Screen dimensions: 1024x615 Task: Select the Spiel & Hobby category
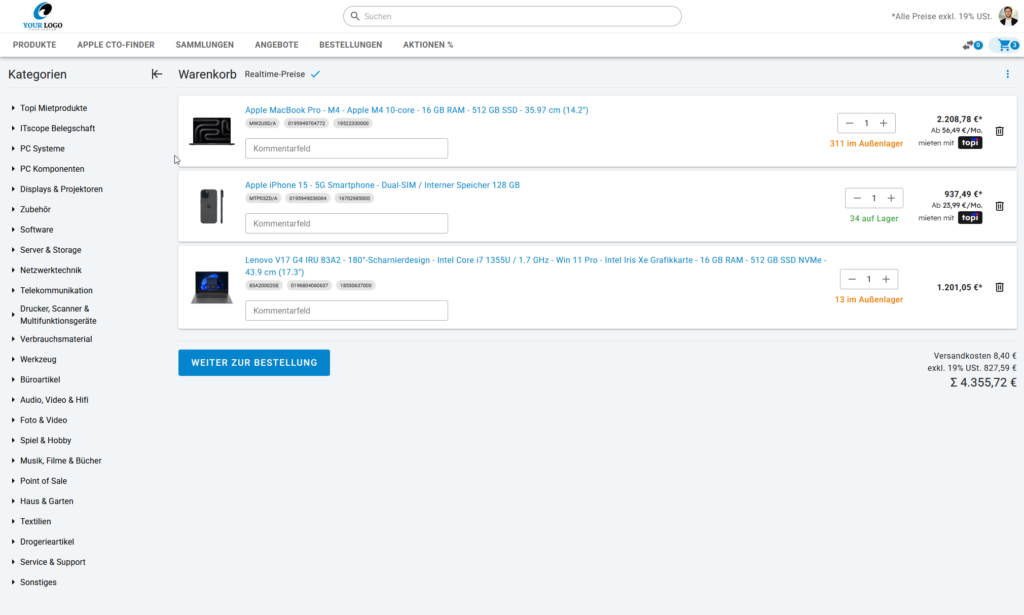point(46,441)
